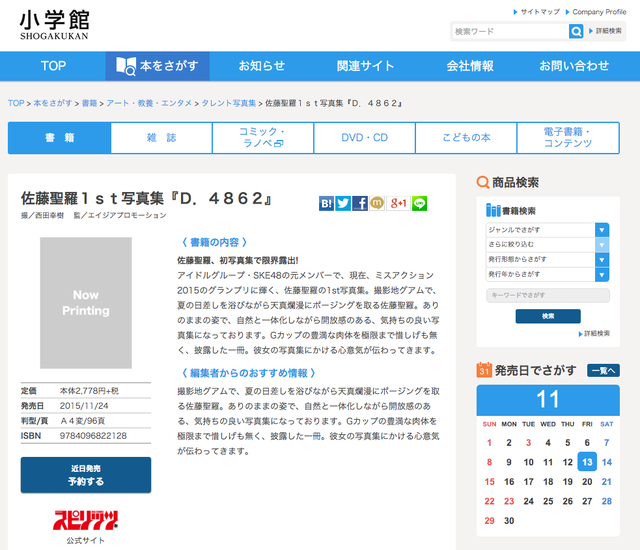Select calendar date 28
The width and height of the screenshot is (640, 550).
point(607,501)
